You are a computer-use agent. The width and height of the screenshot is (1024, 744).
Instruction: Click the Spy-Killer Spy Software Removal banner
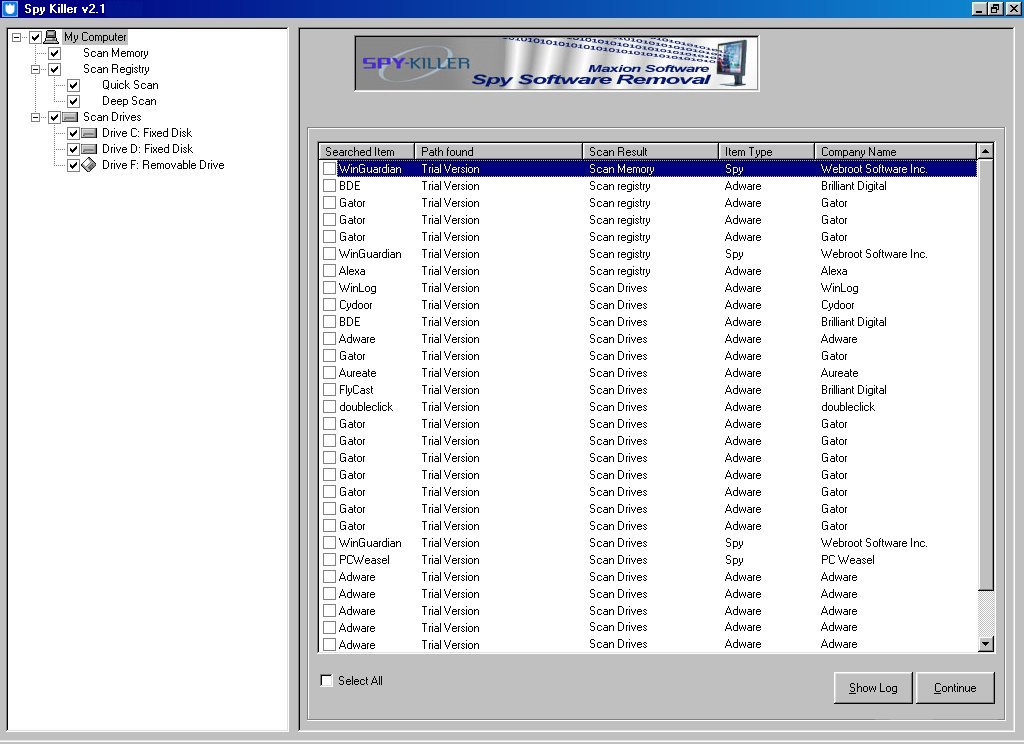556,63
